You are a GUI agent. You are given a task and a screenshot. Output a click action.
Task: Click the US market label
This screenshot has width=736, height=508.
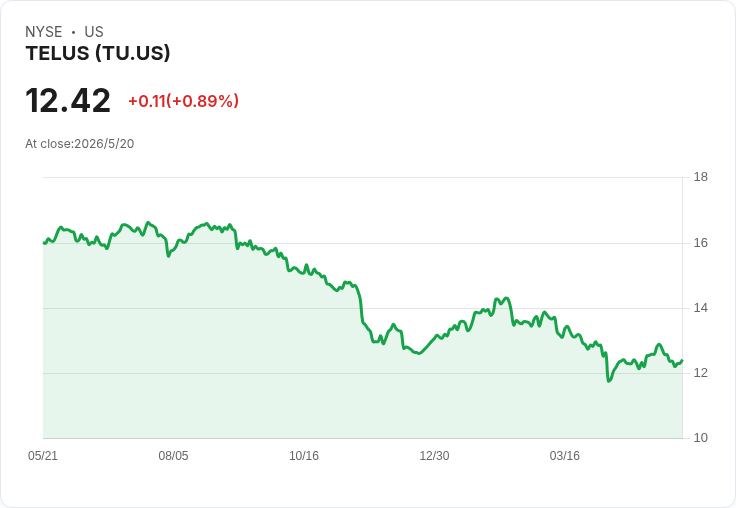(x=94, y=32)
